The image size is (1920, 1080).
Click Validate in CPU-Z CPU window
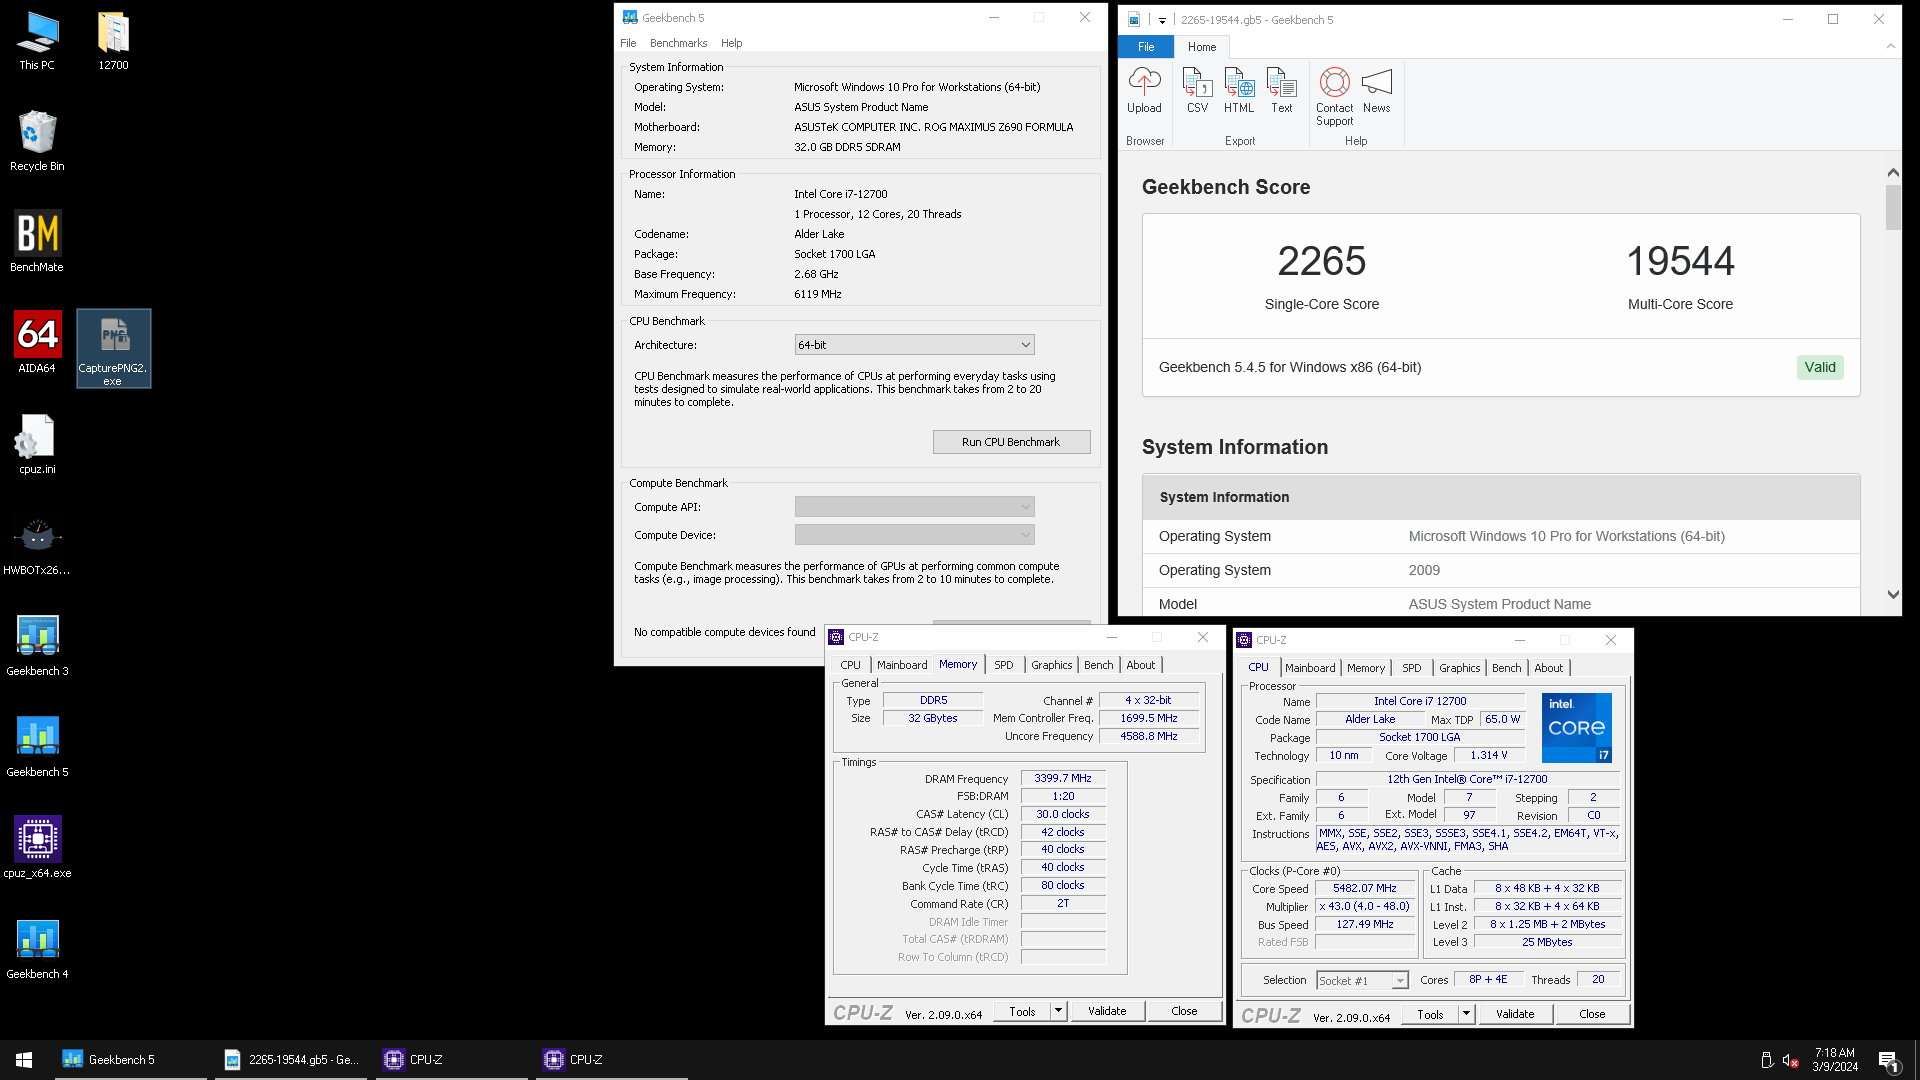[x=1515, y=1014]
